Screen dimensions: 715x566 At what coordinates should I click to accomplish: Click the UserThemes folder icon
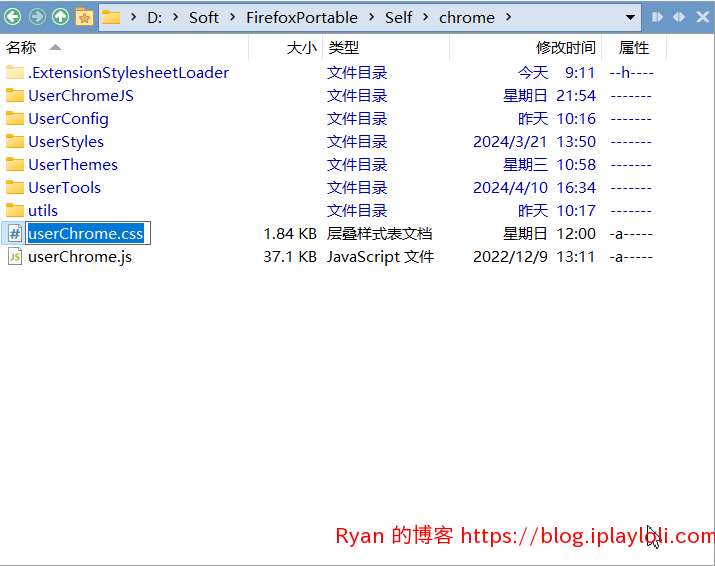click(15, 164)
